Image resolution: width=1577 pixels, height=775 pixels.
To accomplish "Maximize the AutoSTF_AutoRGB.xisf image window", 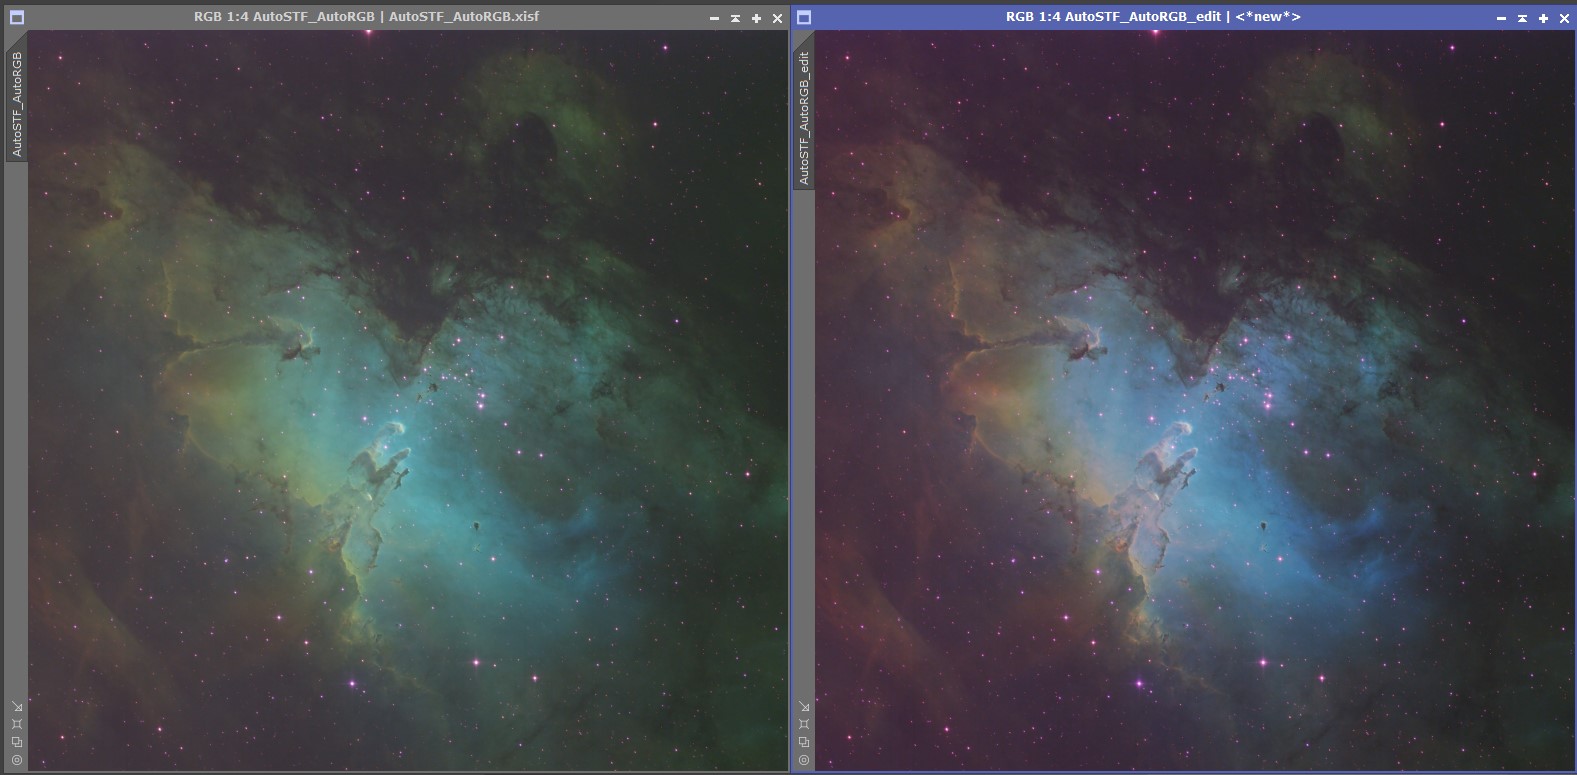I will click(x=756, y=18).
